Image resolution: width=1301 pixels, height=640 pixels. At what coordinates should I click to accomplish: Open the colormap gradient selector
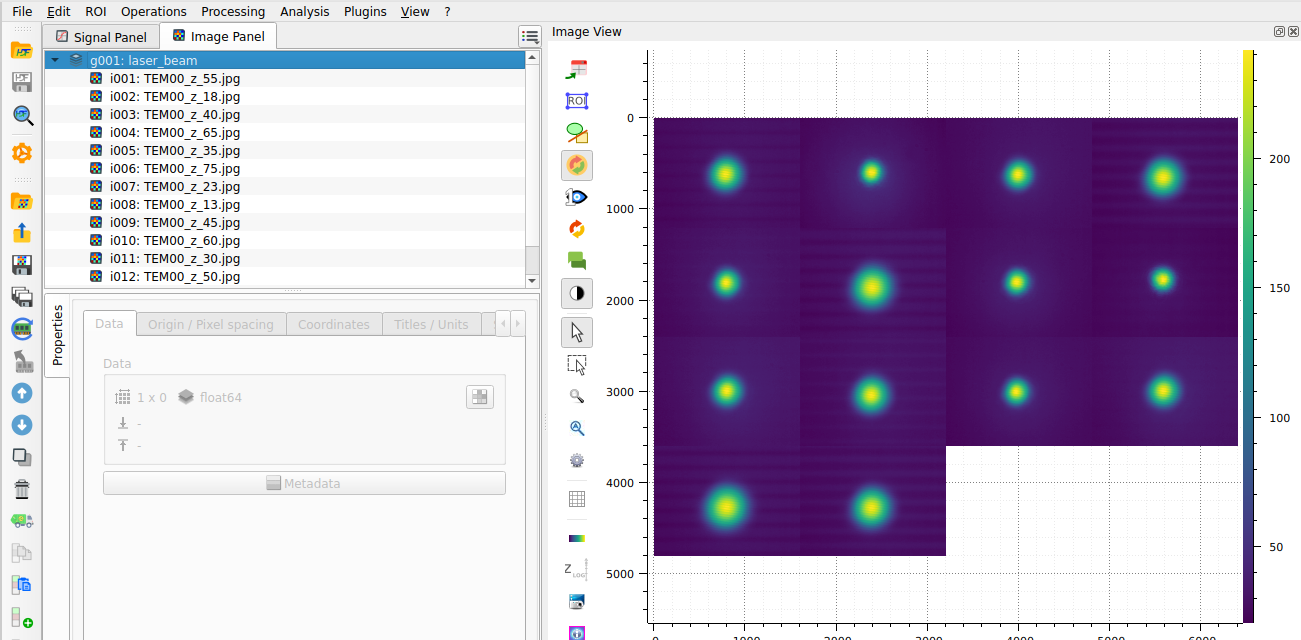[x=577, y=537]
